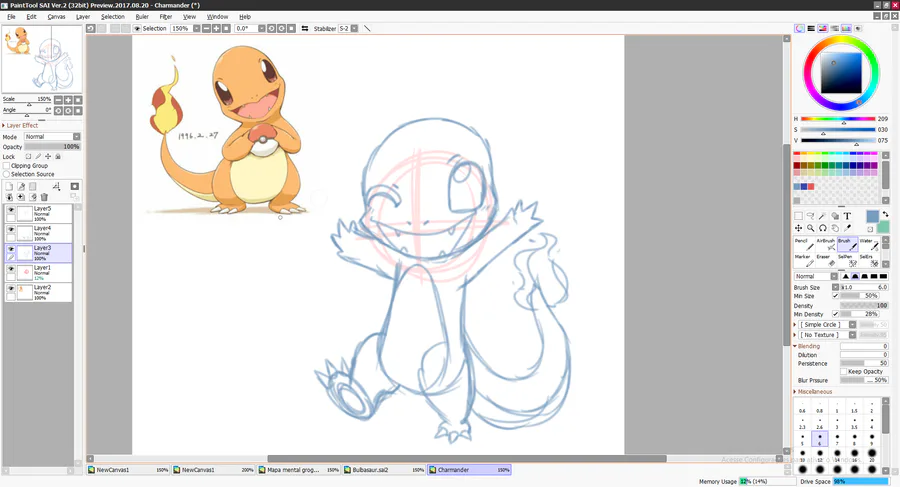900x487 pixels.
Task: Select the Selection Source radio button
Action: coord(7,174)
